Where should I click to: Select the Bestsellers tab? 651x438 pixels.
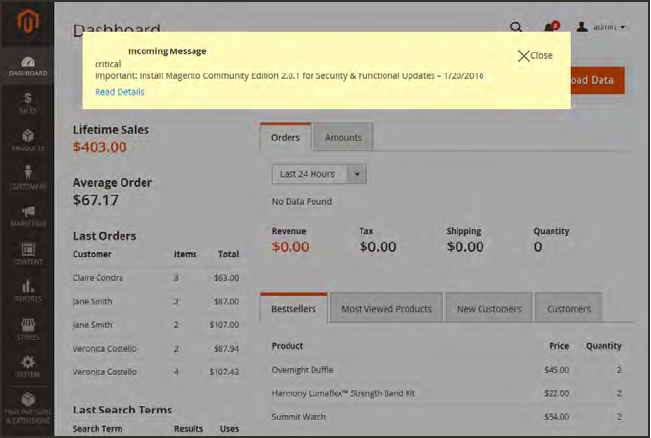tap(294, 308)
